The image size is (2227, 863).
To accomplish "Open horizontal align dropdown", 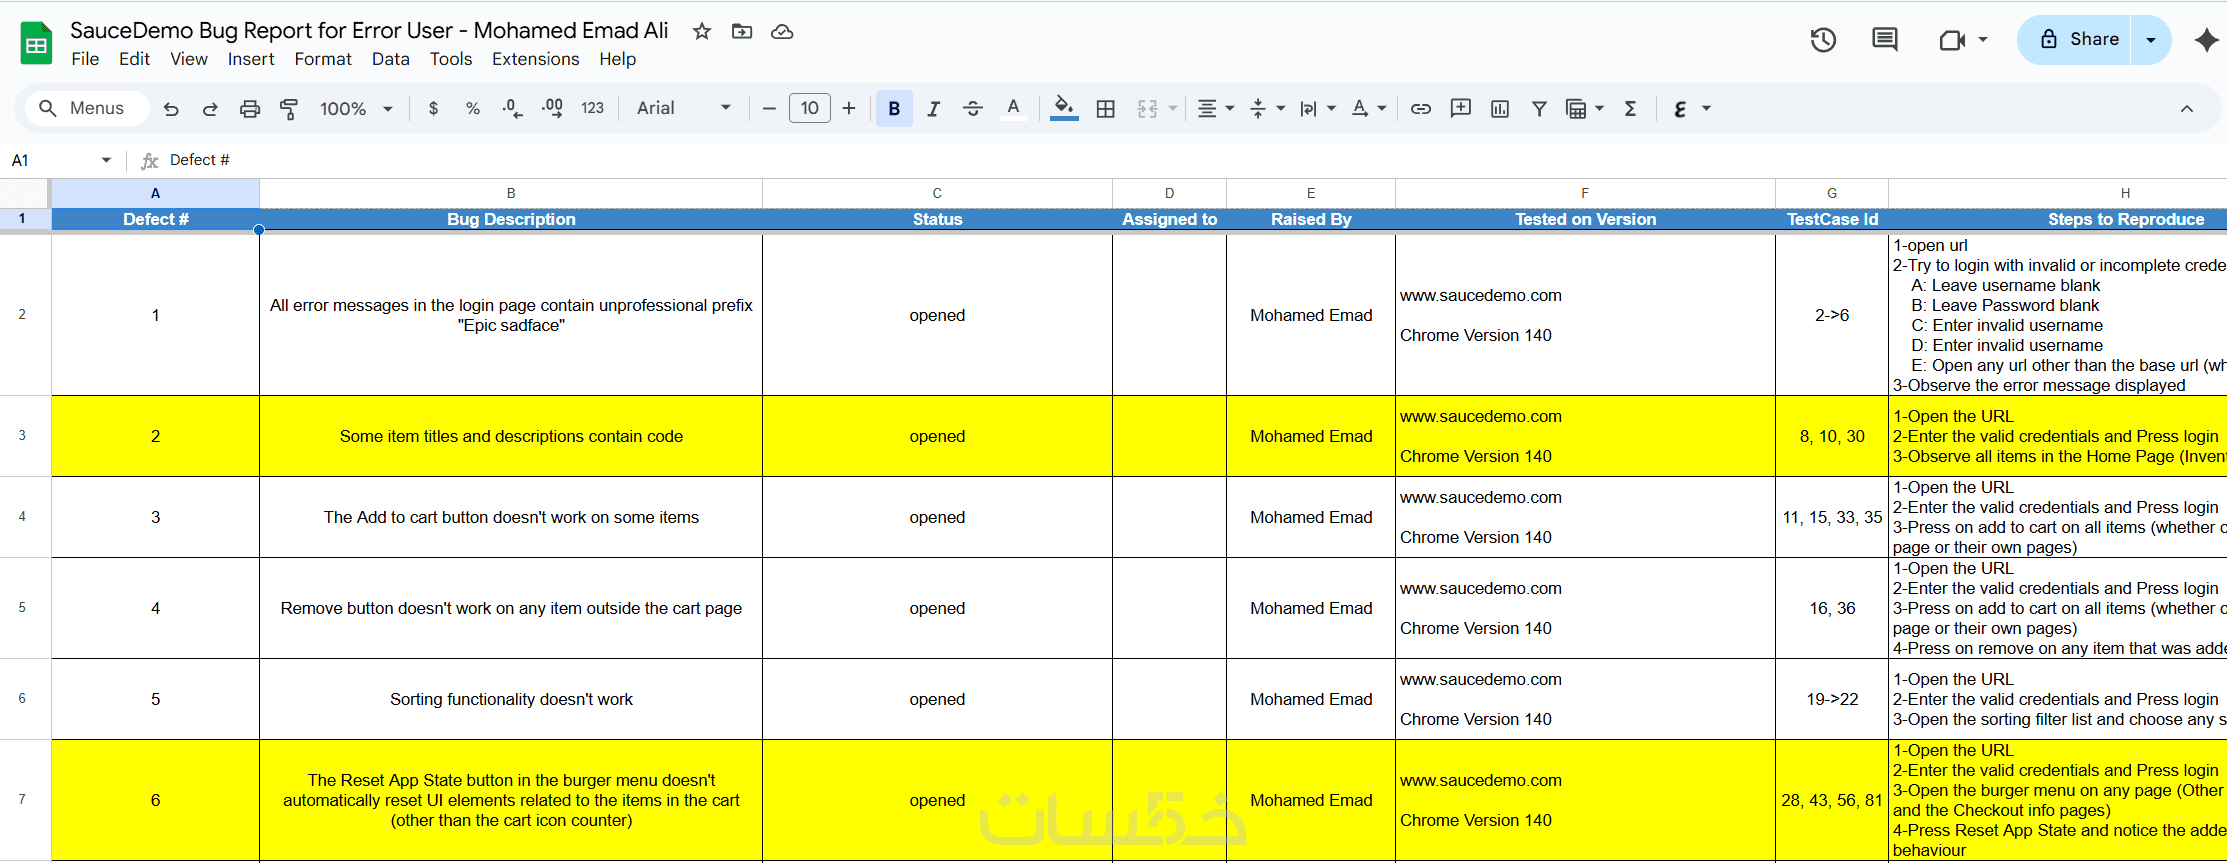I will [x=1216, y=109].
